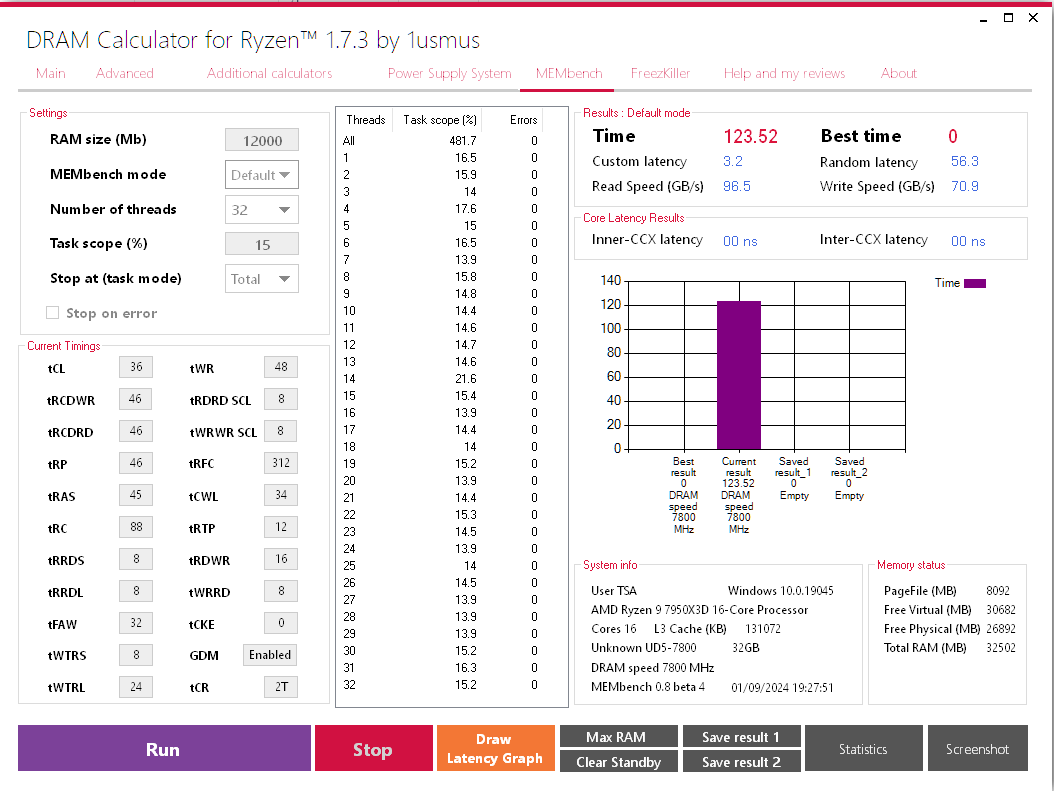
Task: Click the tRAS value field
Action: click(136, 495)
